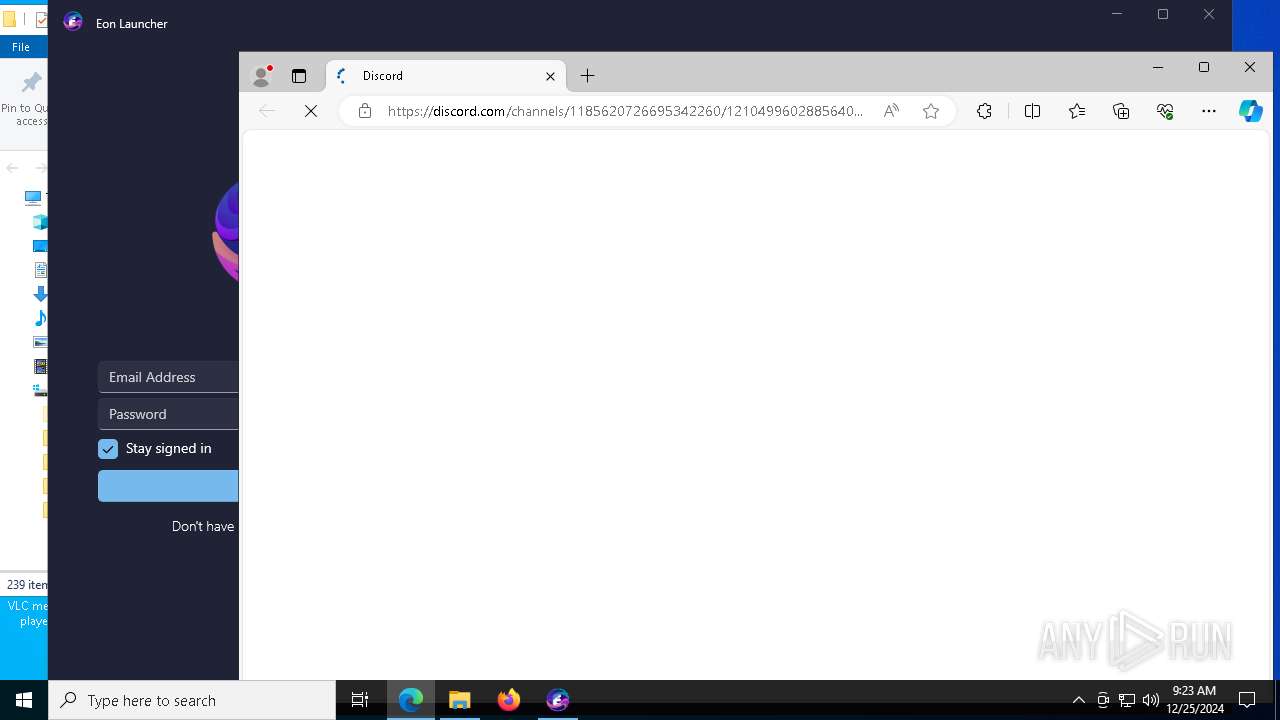Activate Read aloud icon in address bar
1280x720 pixels.
(x=891, y=111)
